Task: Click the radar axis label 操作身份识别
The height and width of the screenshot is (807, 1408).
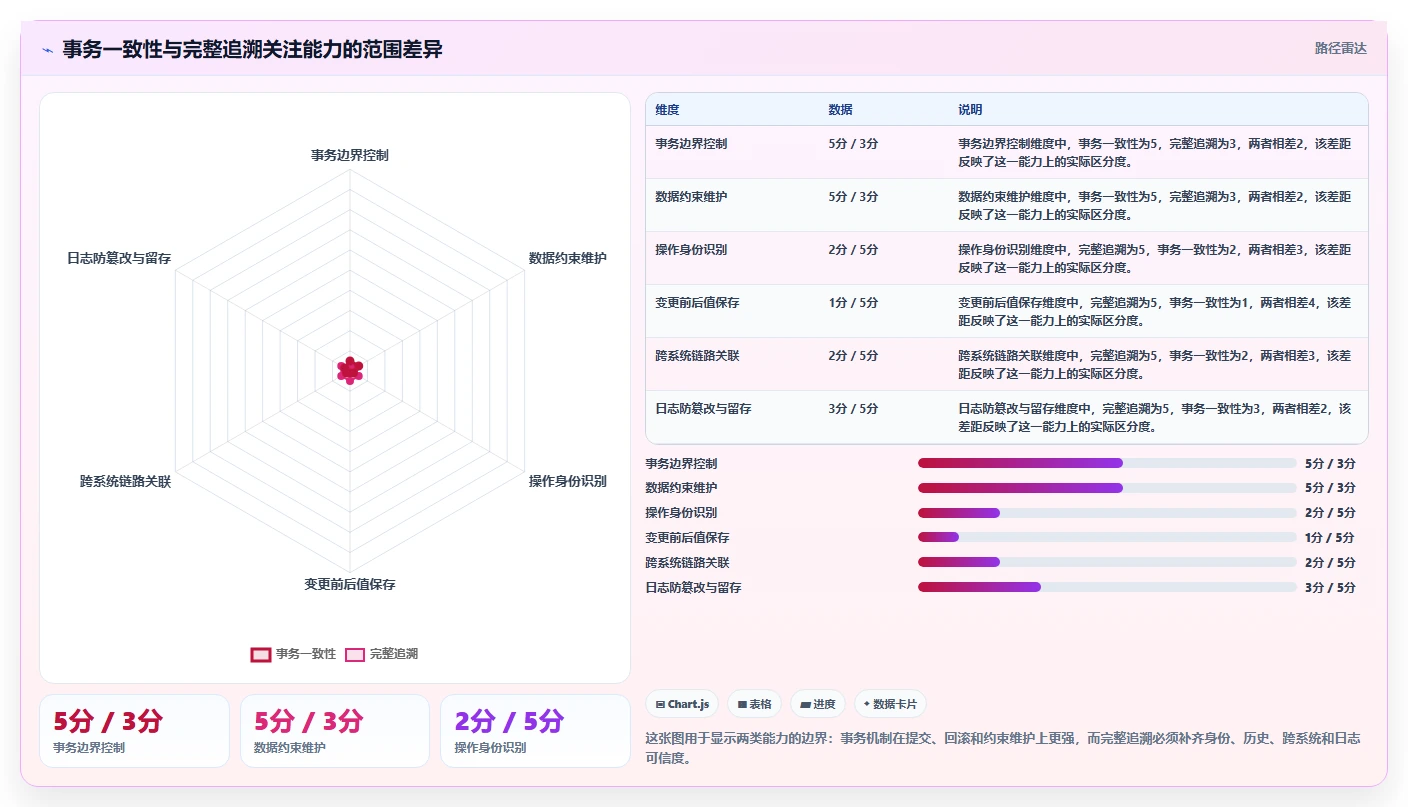Action: (567, 481)
